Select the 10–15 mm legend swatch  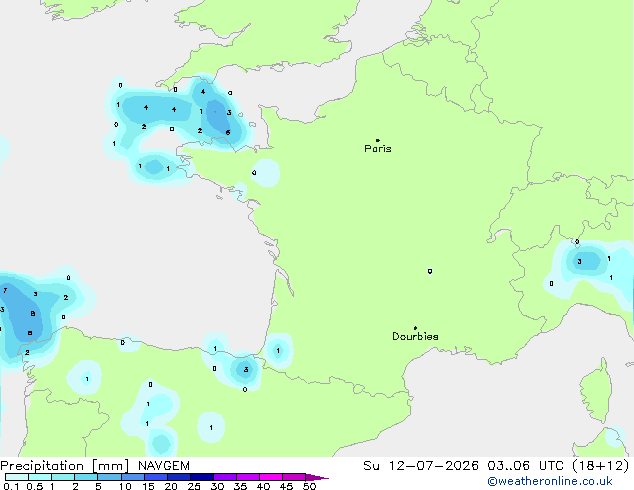pyautogui.click(x=132, y=477)
